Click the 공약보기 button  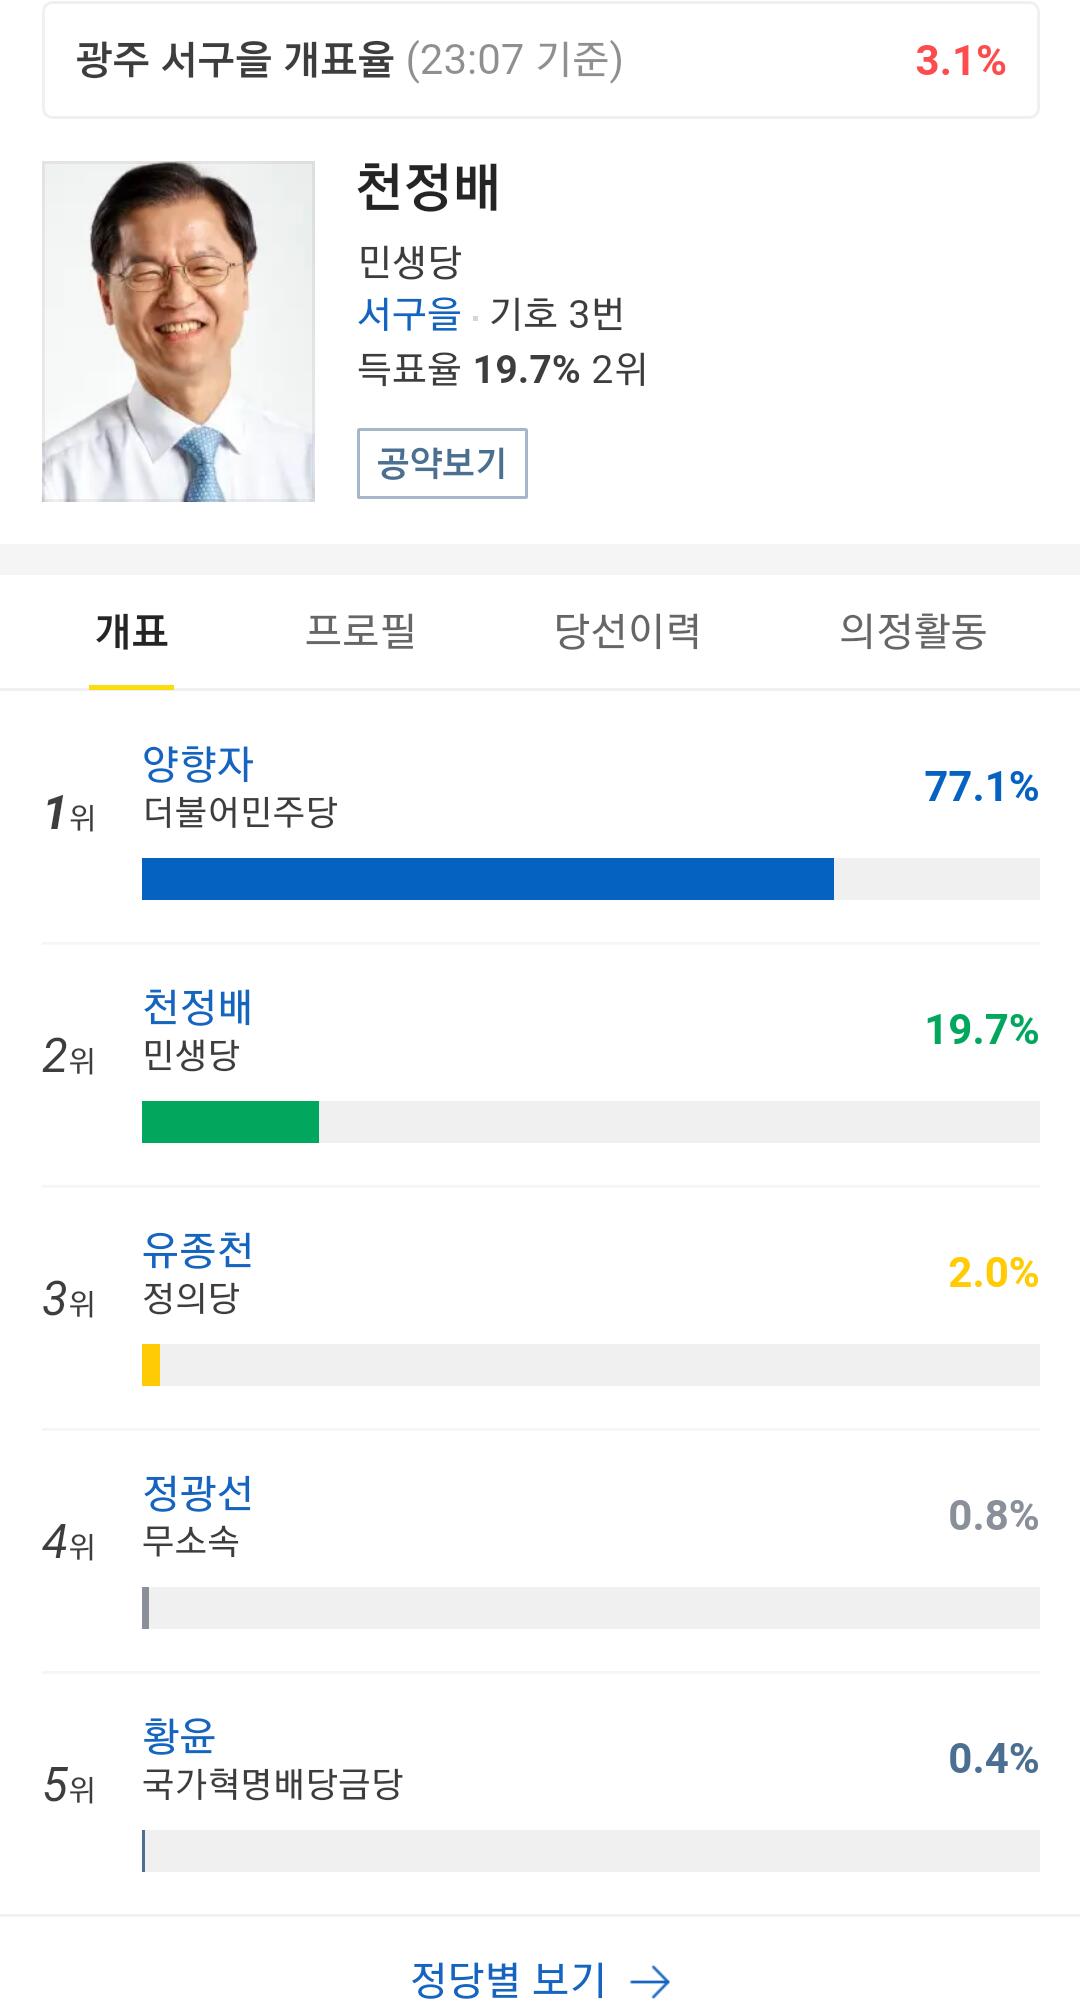click(x=442, y=464)
